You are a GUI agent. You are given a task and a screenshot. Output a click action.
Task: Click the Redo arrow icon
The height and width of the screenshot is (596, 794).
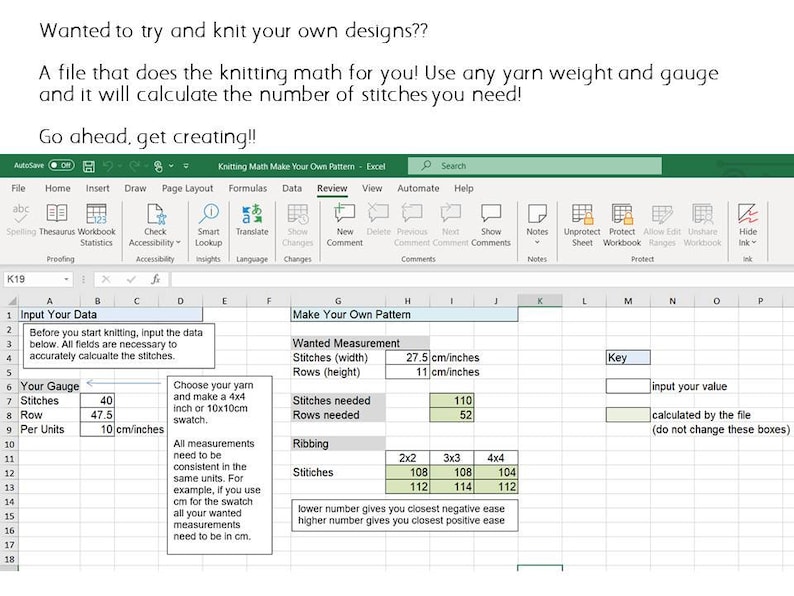click(134, 166)
